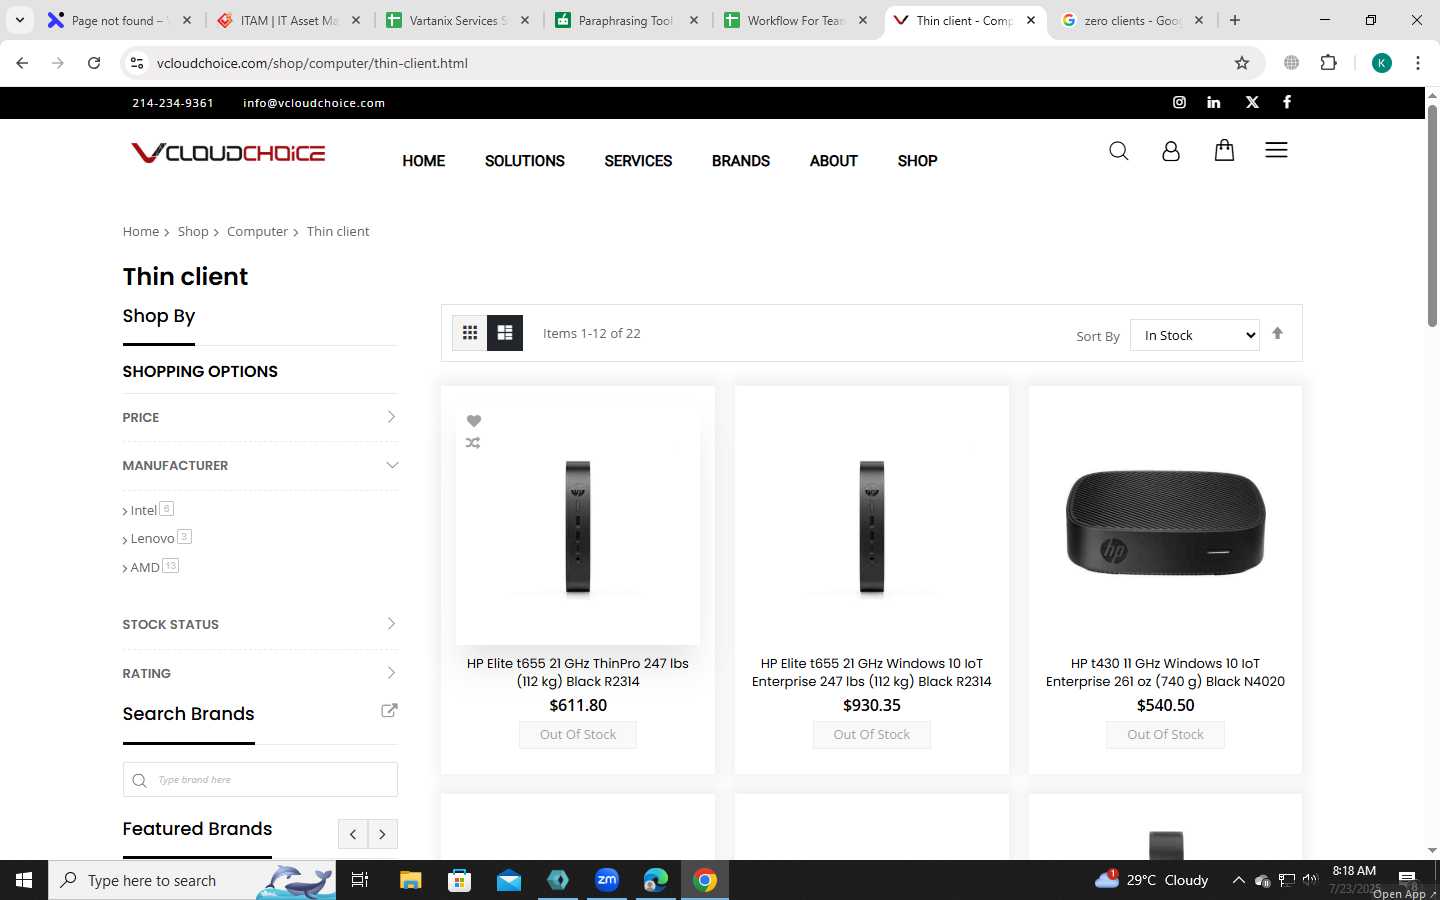
Task: Click info@vcloudchoice.com email link
Action: point(314,103)
